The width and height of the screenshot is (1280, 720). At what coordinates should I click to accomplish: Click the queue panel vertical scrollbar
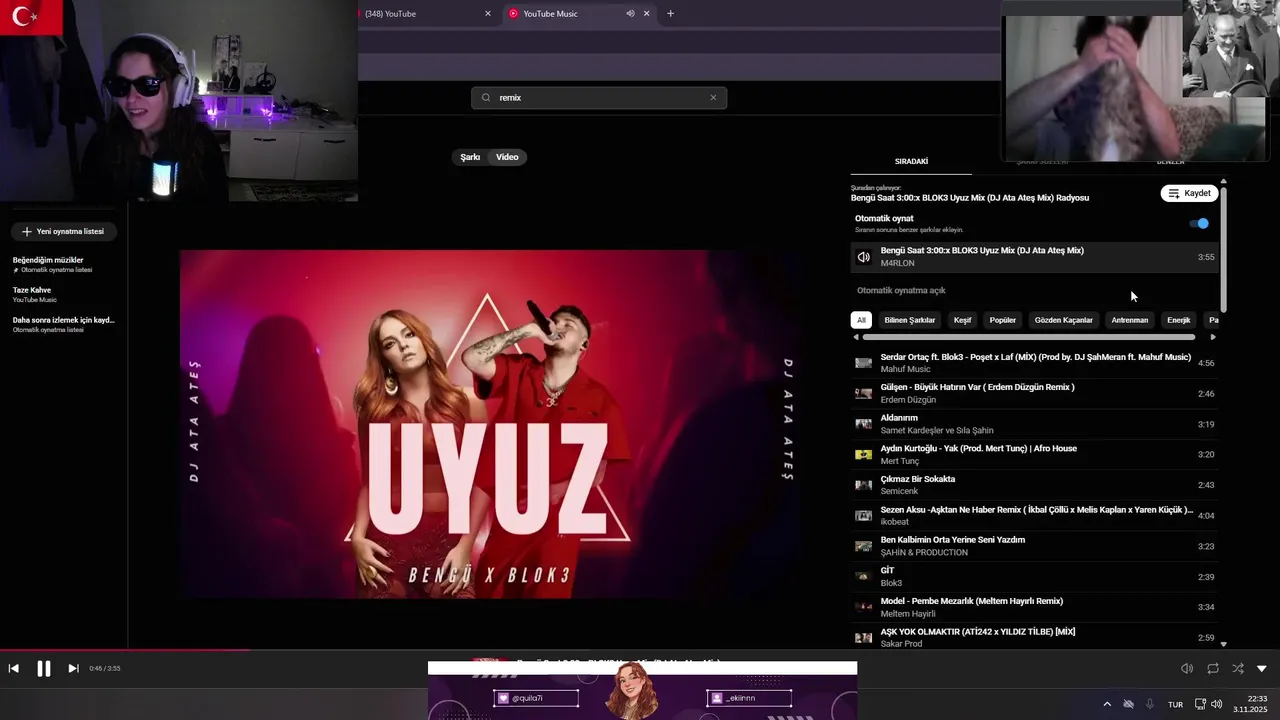[x=1223, y=248]
